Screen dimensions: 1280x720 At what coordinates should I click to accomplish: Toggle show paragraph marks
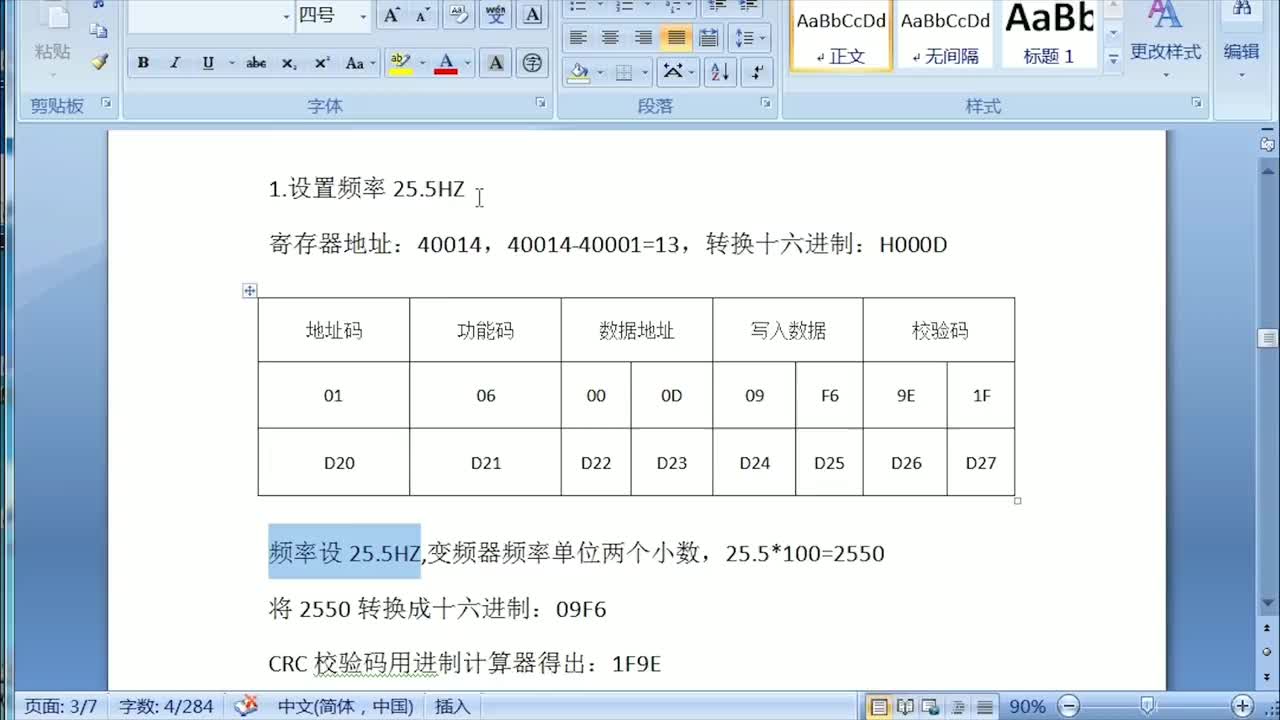tap(756, 72)
